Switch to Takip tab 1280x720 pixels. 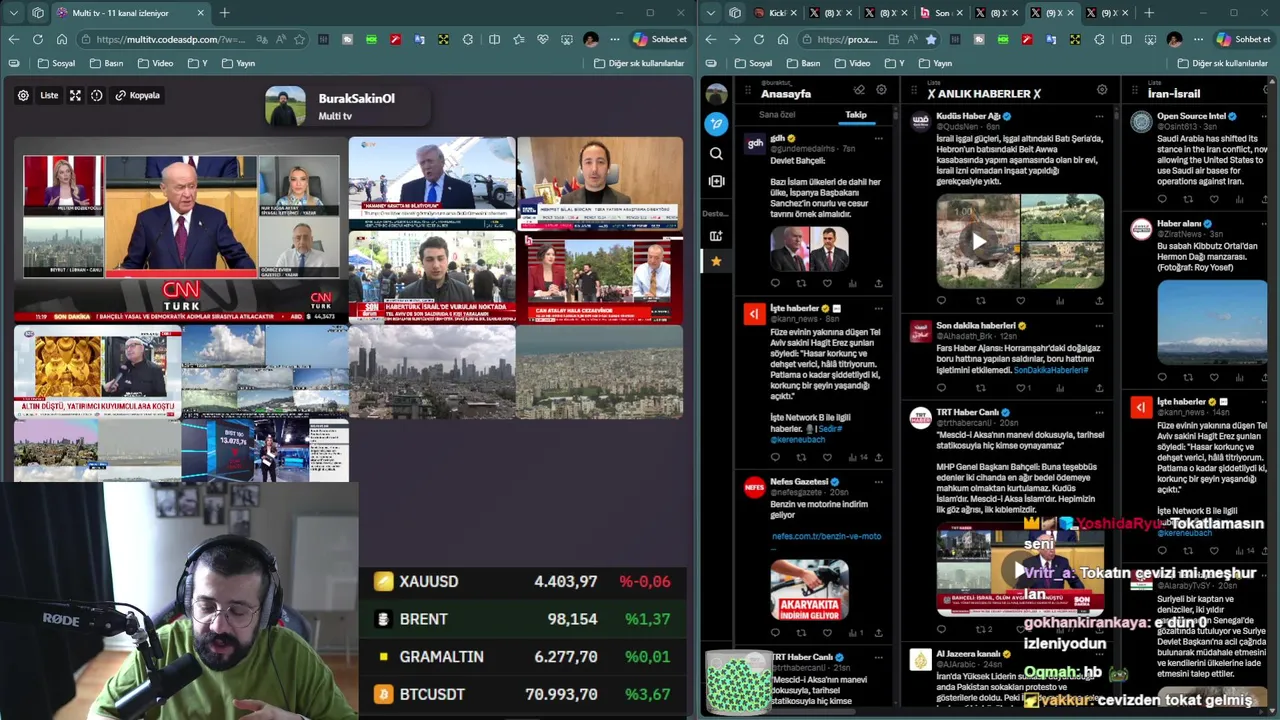point(856,115)
